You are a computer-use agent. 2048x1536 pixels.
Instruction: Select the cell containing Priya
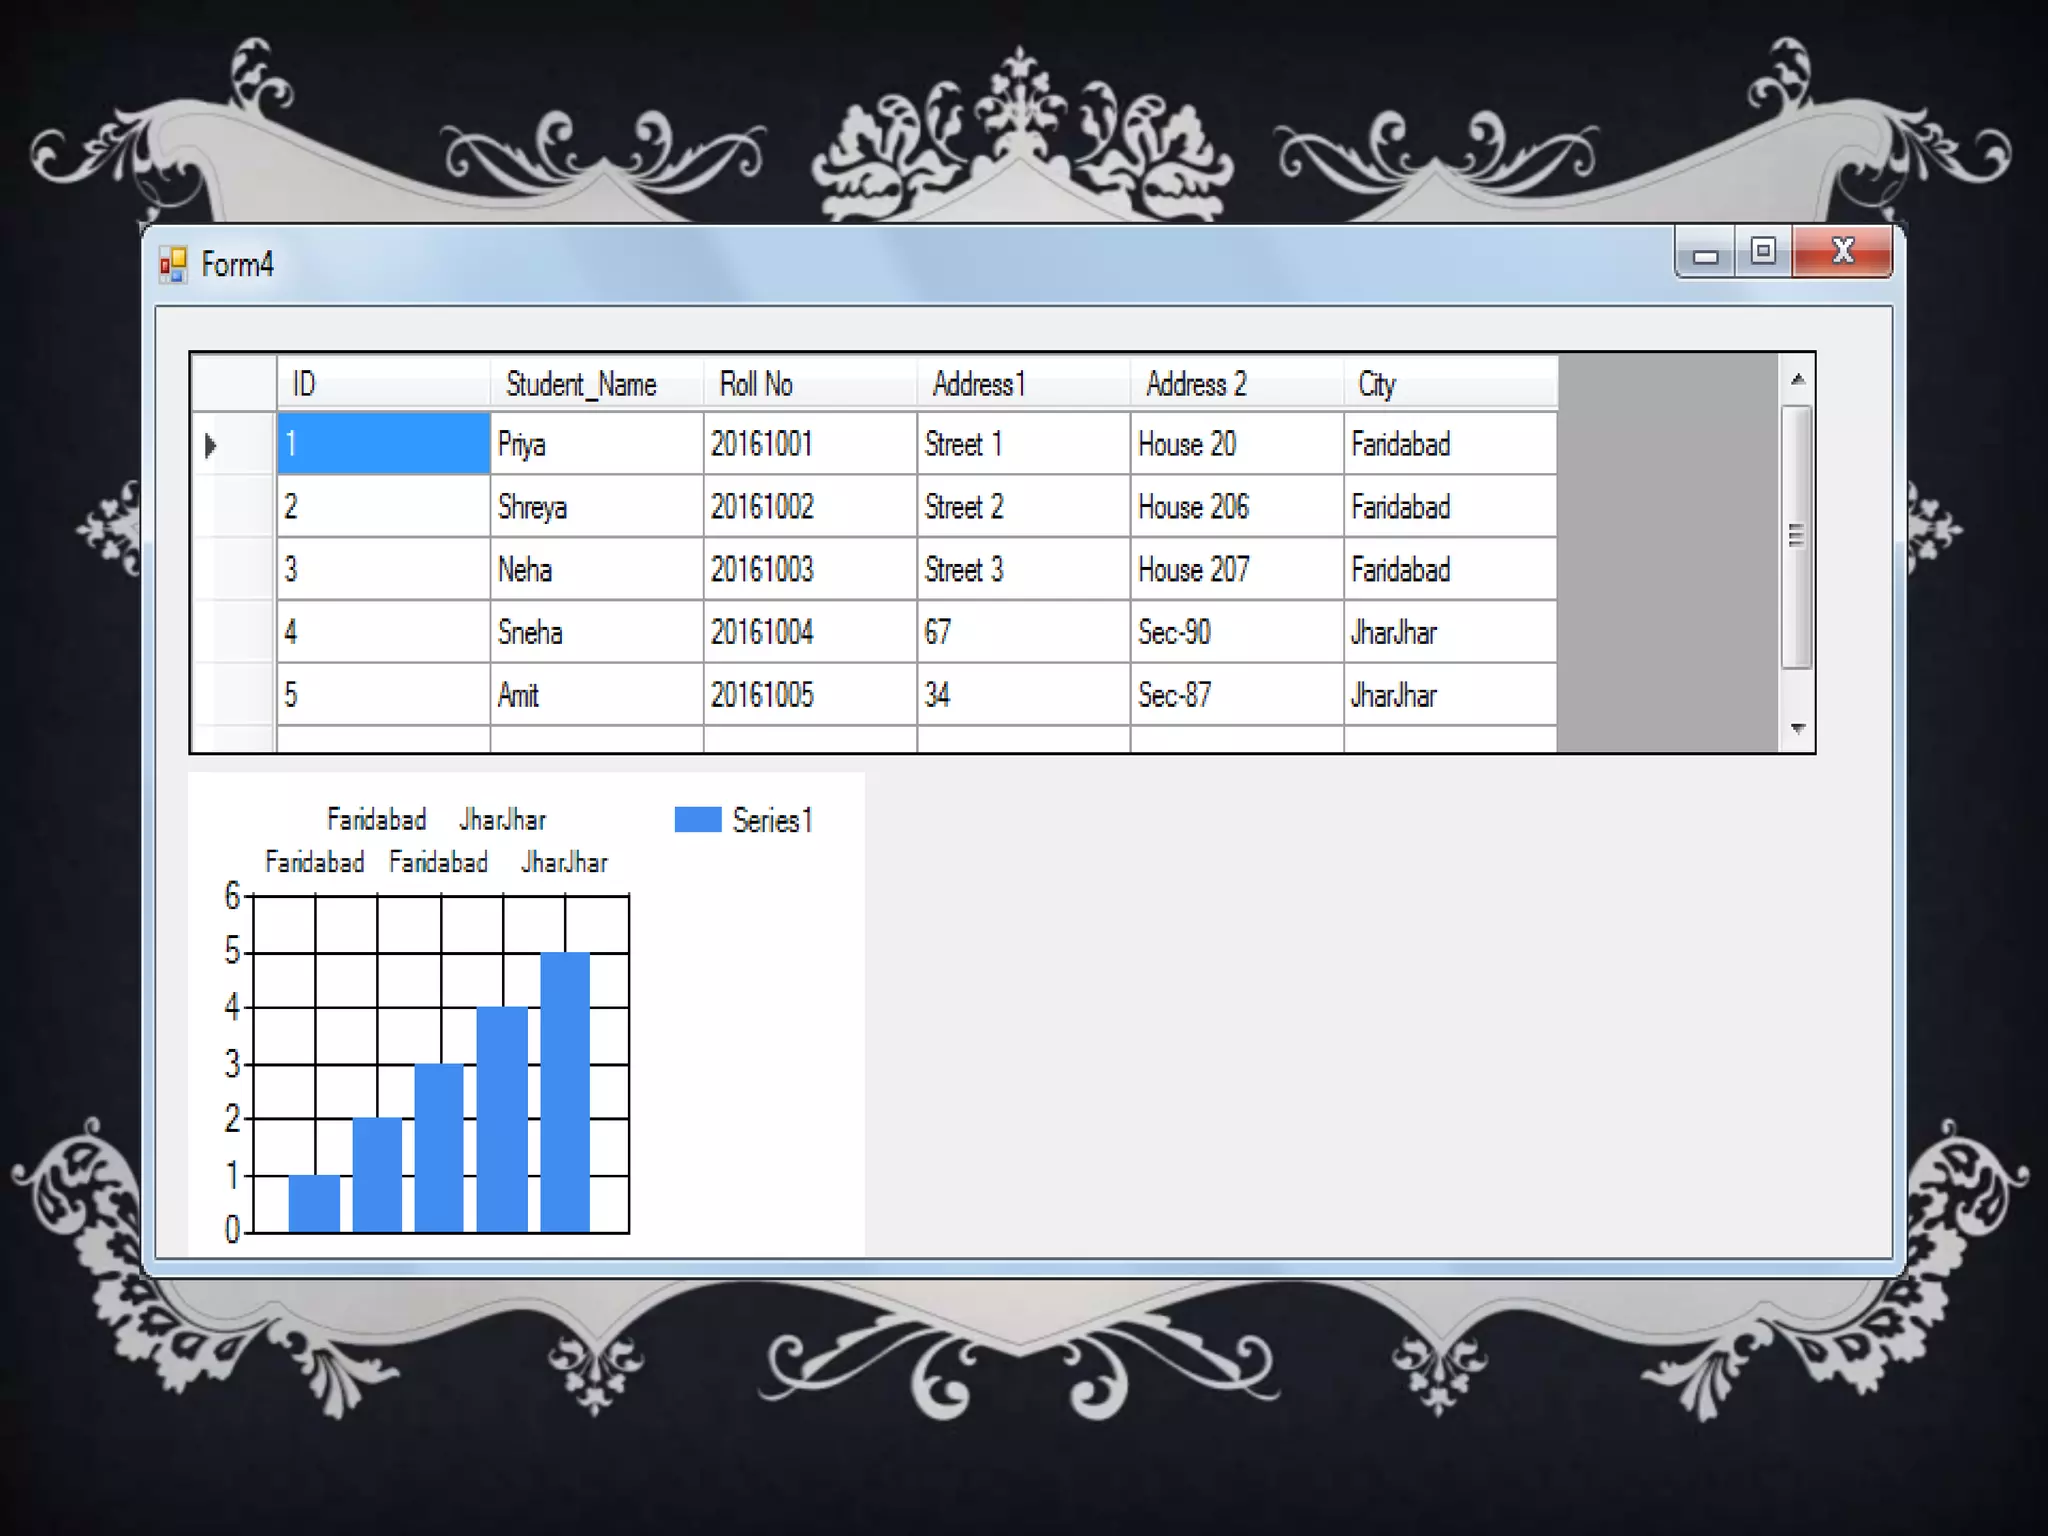pos(596,444)
